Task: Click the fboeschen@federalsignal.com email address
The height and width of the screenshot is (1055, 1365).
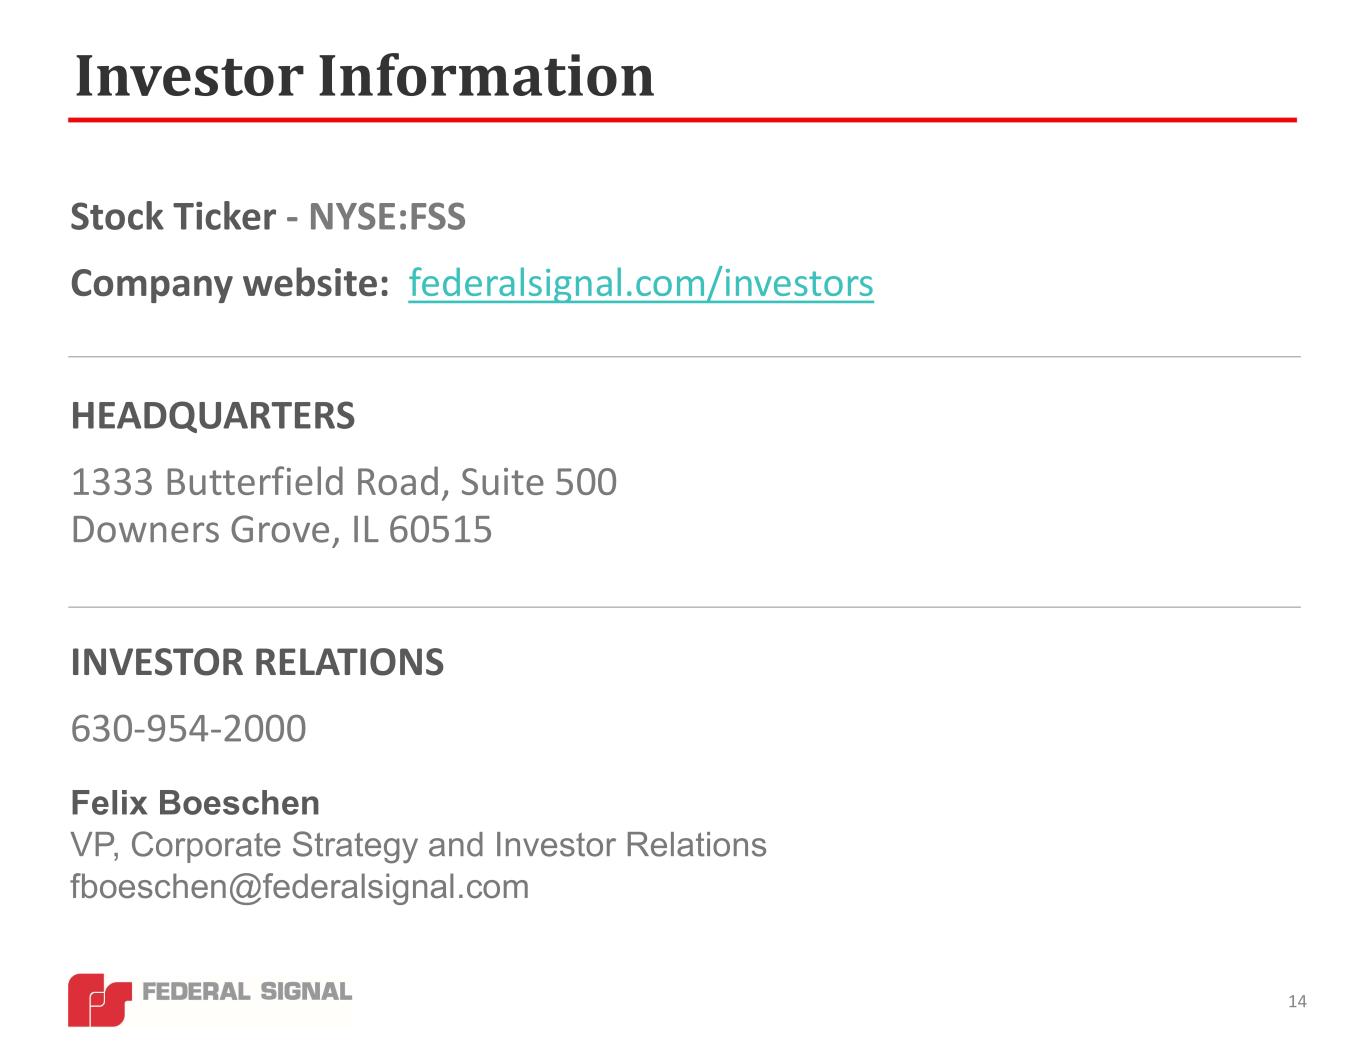Action: click(299, 887)
